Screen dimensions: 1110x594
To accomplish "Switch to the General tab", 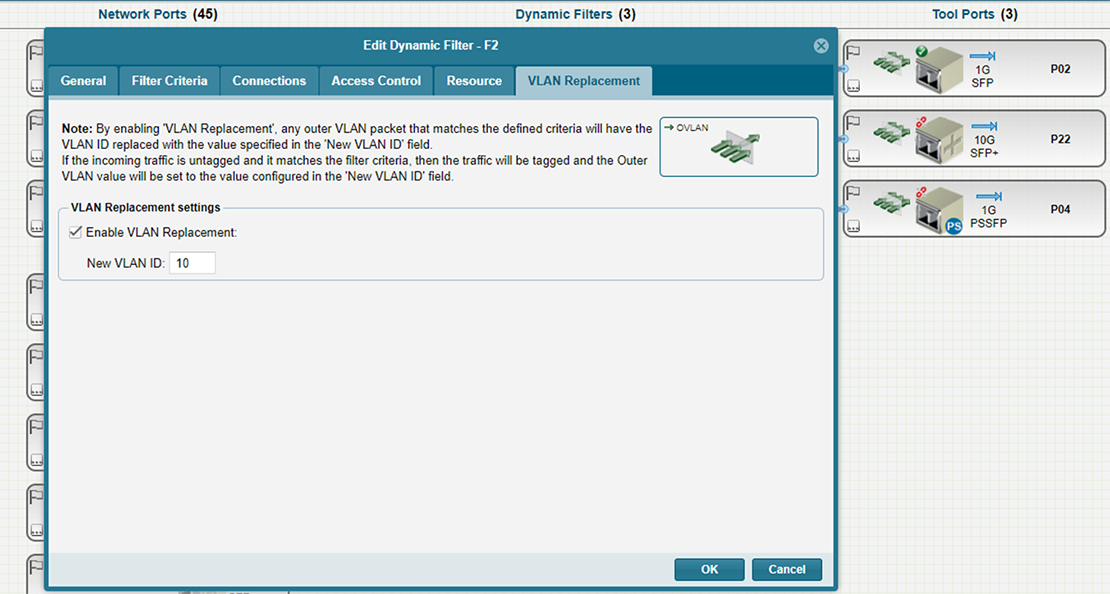I will [83, 81].
